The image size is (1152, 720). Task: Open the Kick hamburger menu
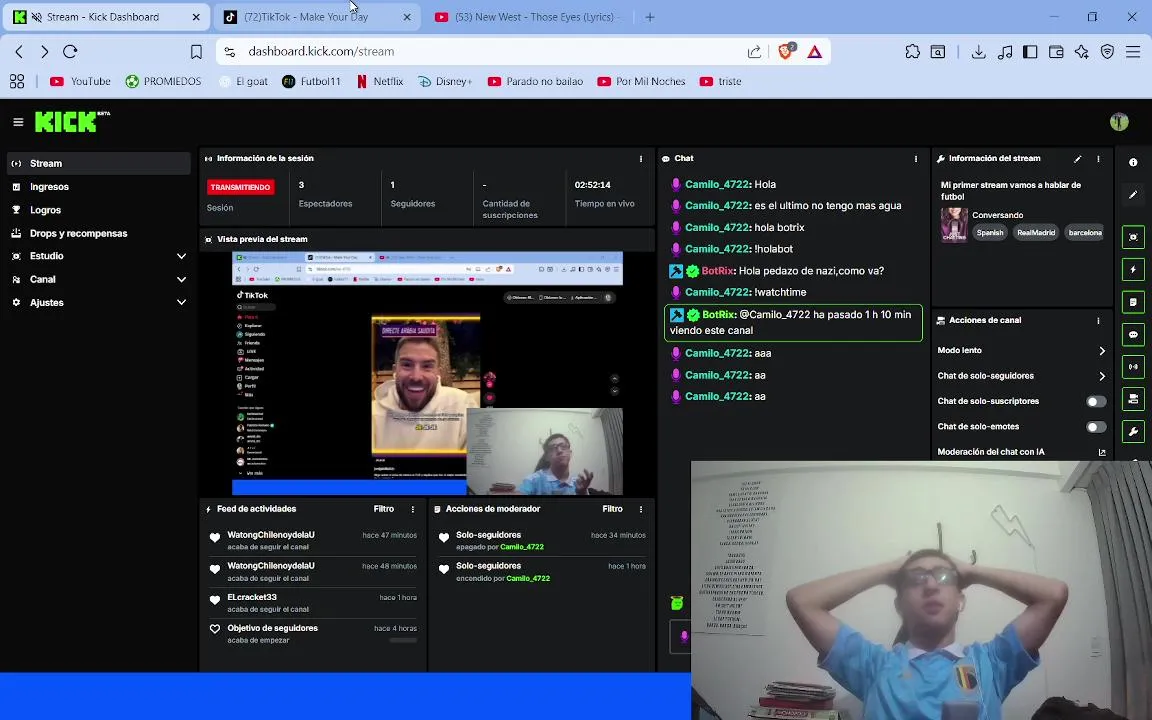click(x=18, y=122)
